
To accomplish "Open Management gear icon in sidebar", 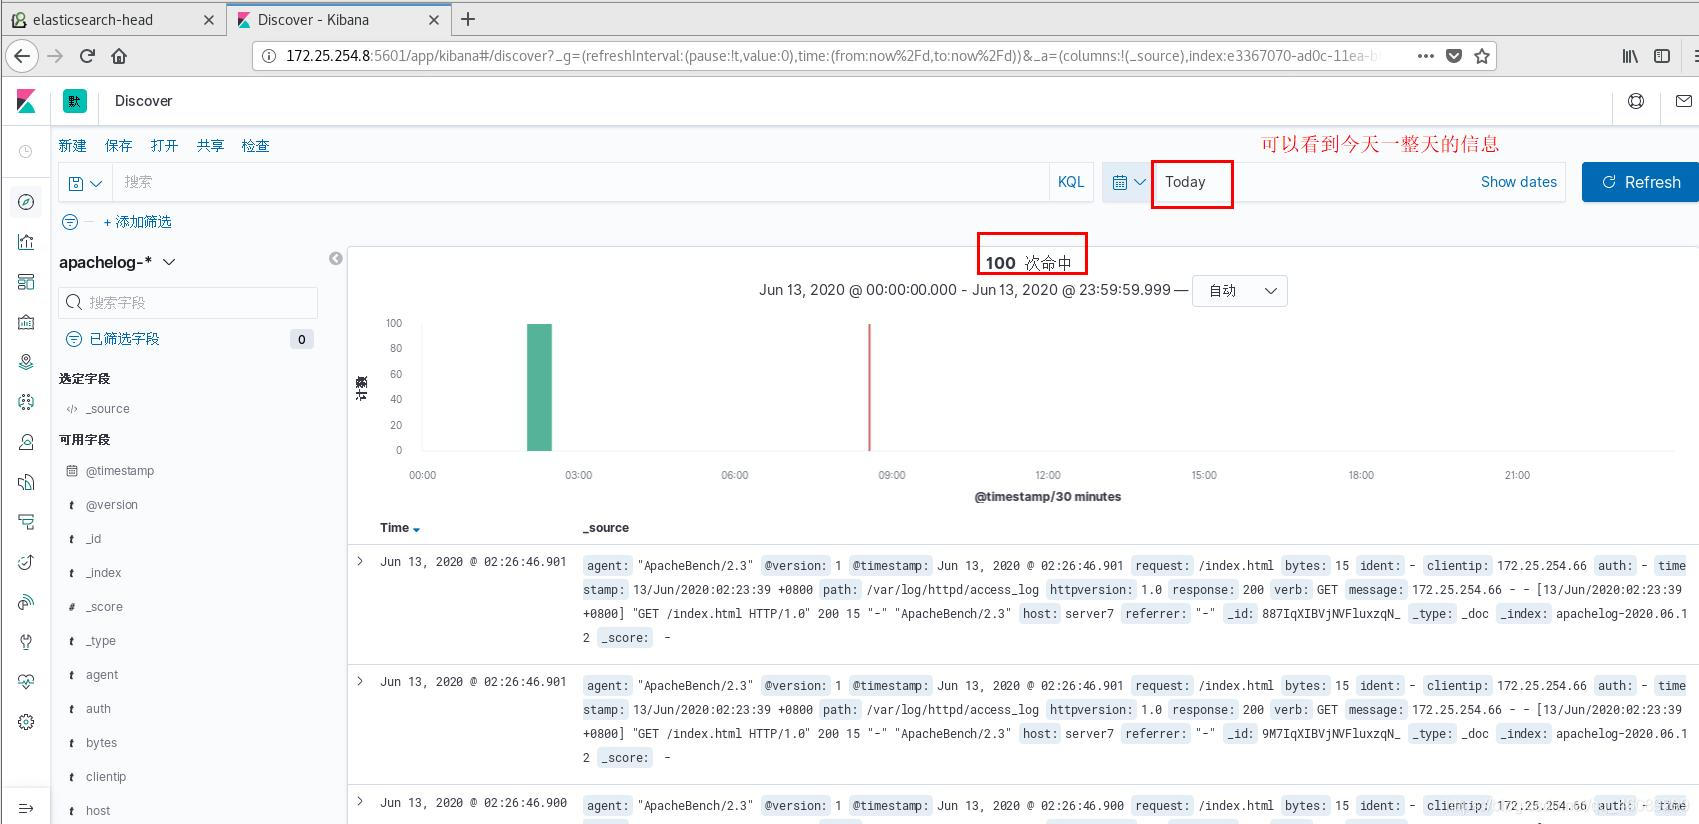I will coord(26,722).
